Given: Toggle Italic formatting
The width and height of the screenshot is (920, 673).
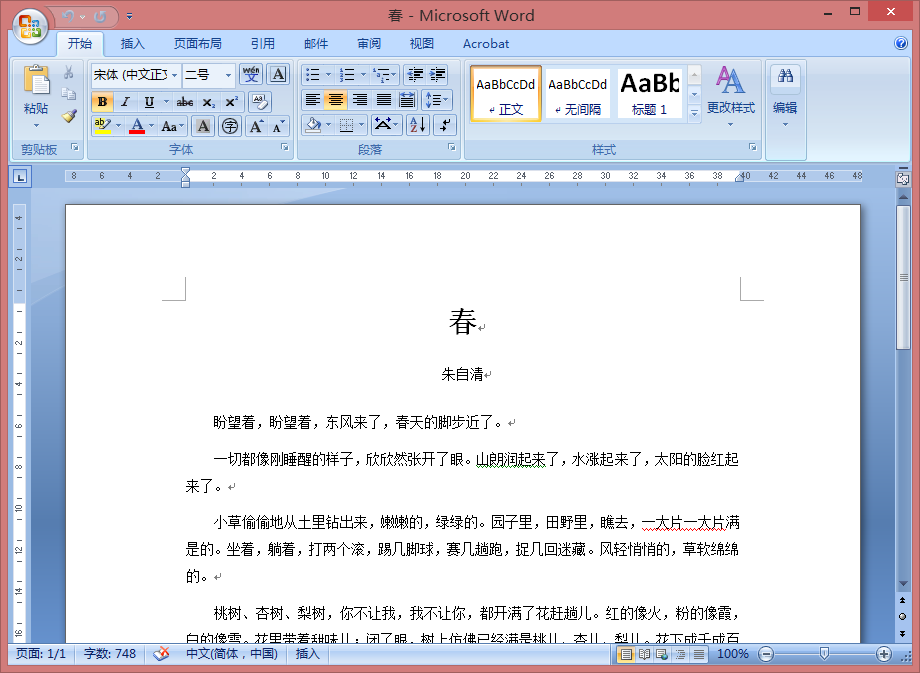Looking at the screenshot, I should pyautogui.click(x=125, y=102).
